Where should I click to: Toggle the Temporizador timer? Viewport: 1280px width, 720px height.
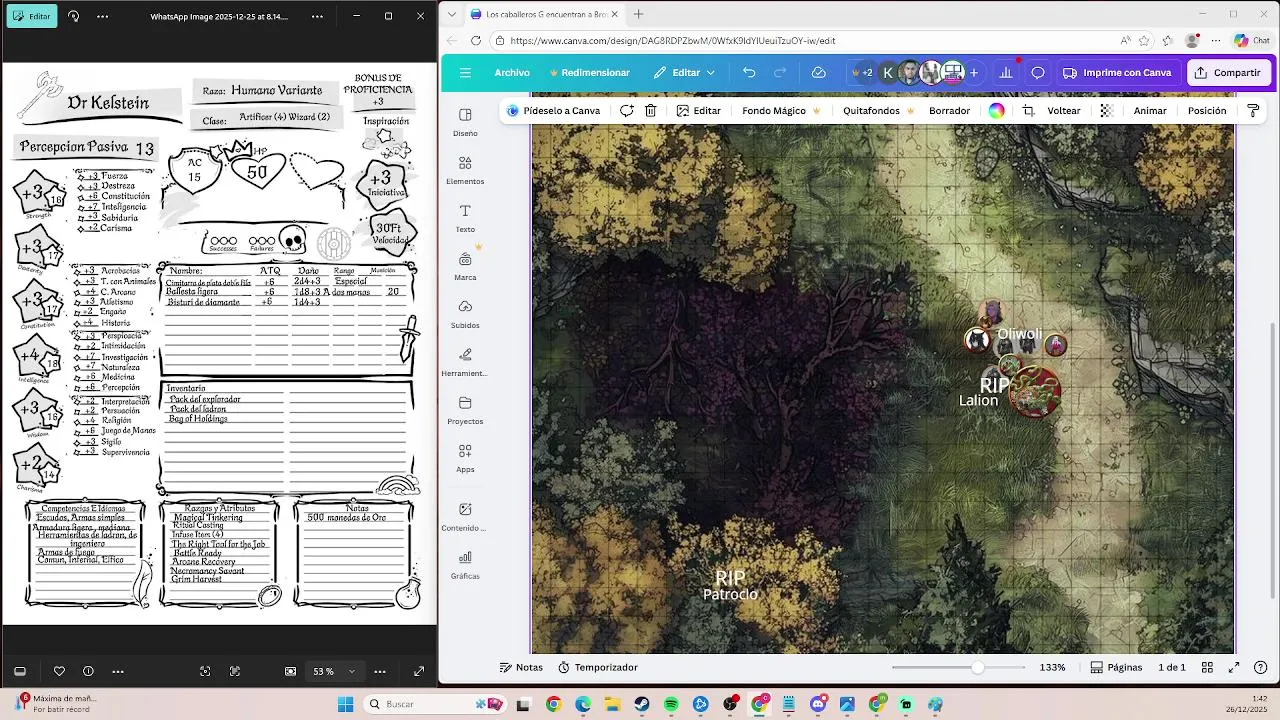tap(598, 667)
